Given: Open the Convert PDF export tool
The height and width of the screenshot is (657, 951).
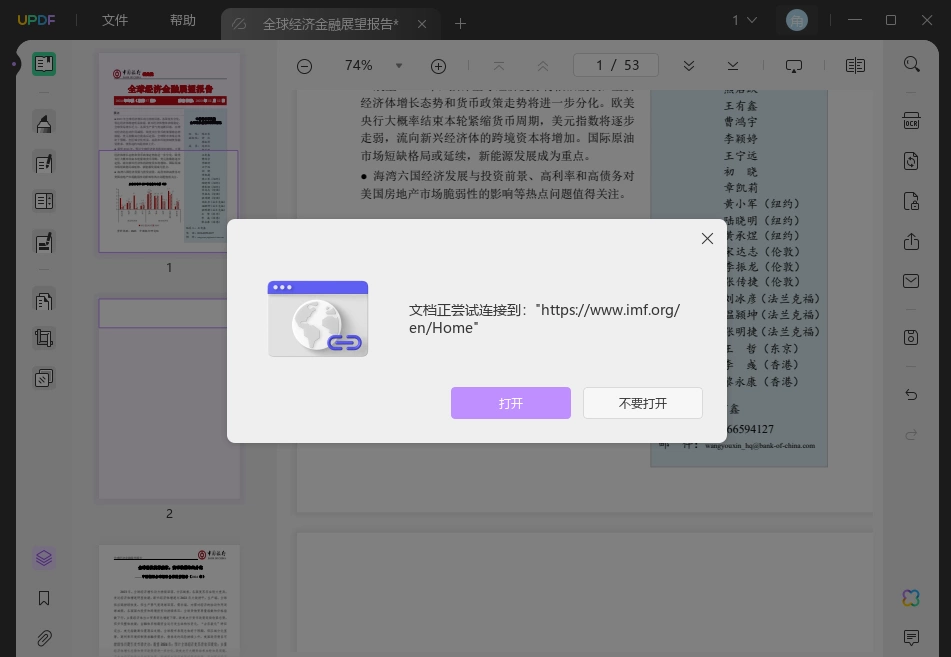Looking at the screenshot, I should click(x=911, y=161).
